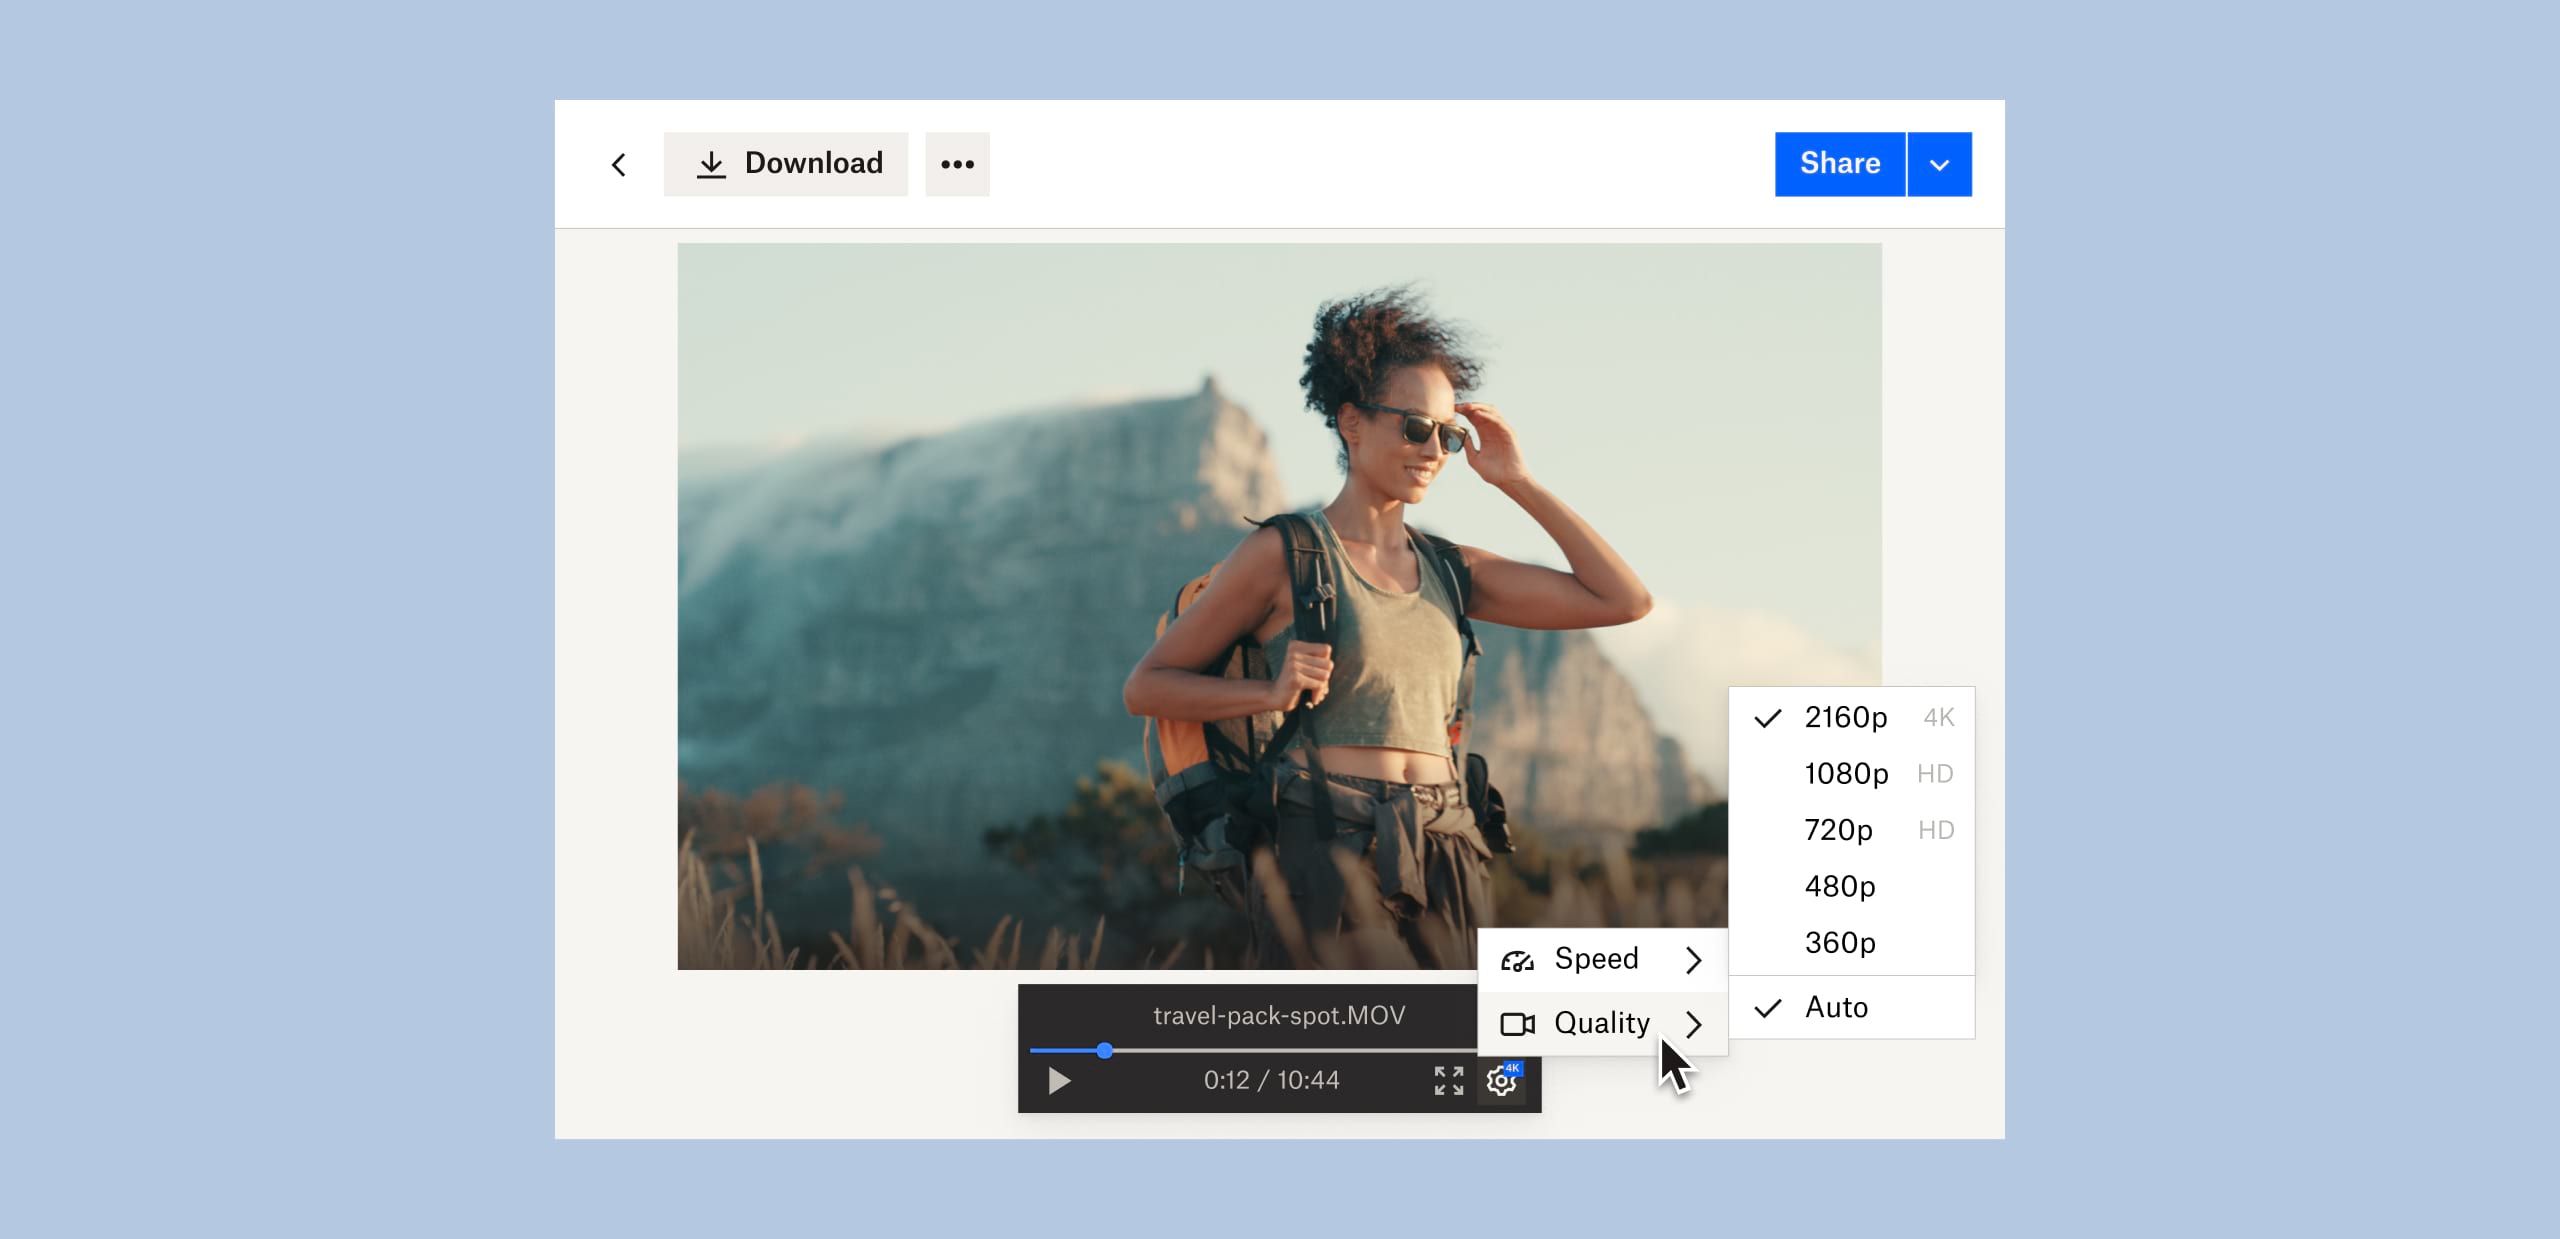The width and height of the screenshot is (2560, 1239).
Task: Click the back arrow icon
Action: pyautogui.click(x=619, y=165)
